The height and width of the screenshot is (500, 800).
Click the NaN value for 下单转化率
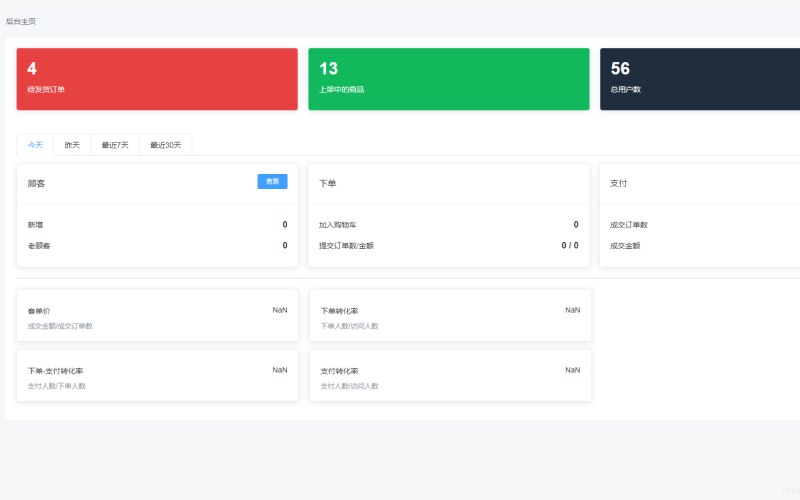coord(572,310)
